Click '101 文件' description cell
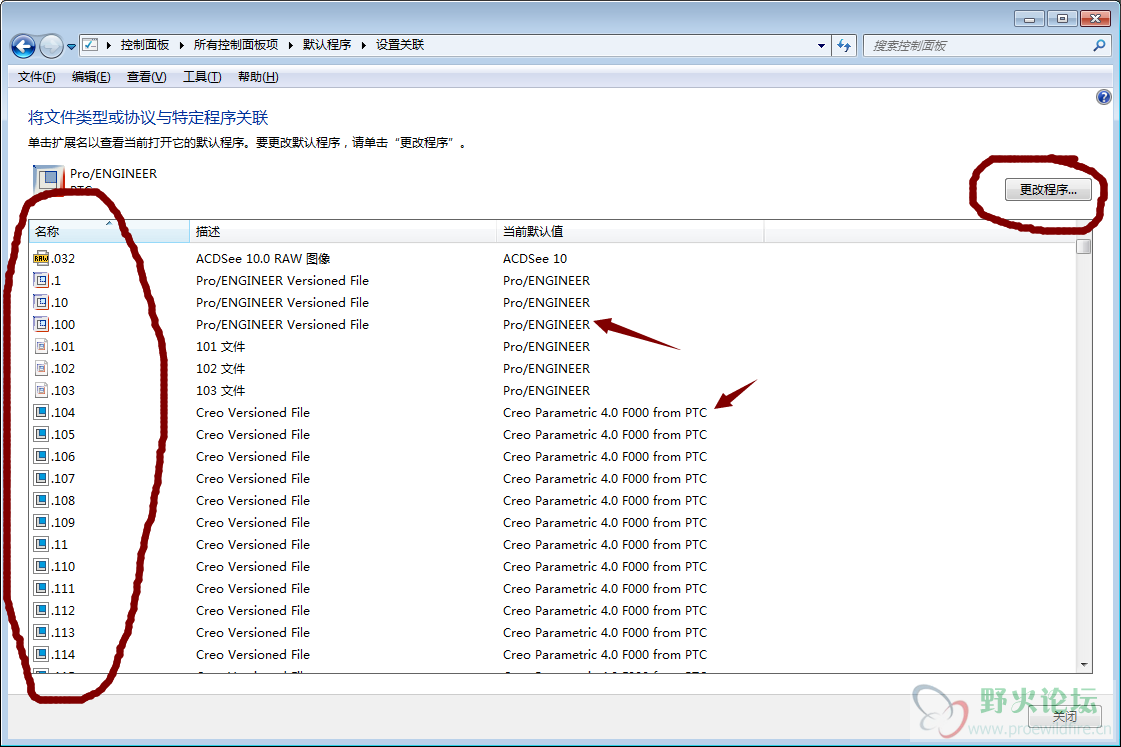1121x747 pixels. tap(220, 347)
